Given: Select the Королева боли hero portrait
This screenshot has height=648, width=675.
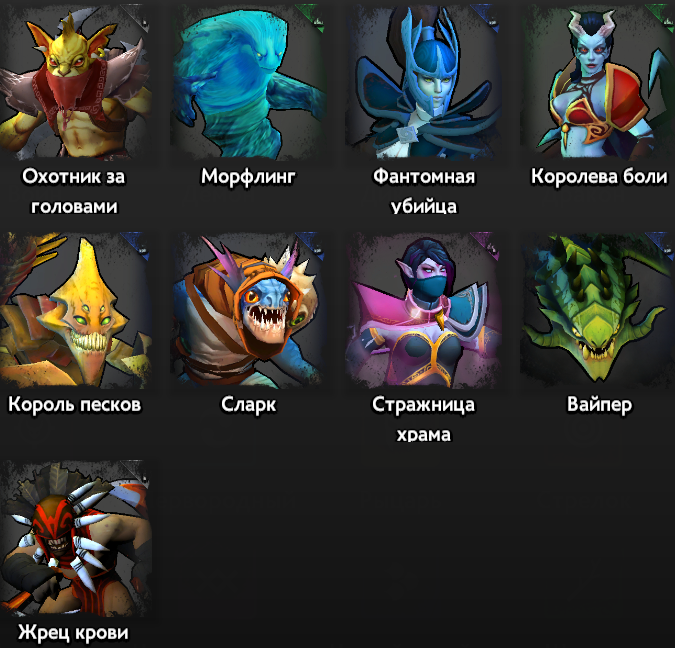Looking at the screenshot, I should pyautogui.click(x=598, y=81).
